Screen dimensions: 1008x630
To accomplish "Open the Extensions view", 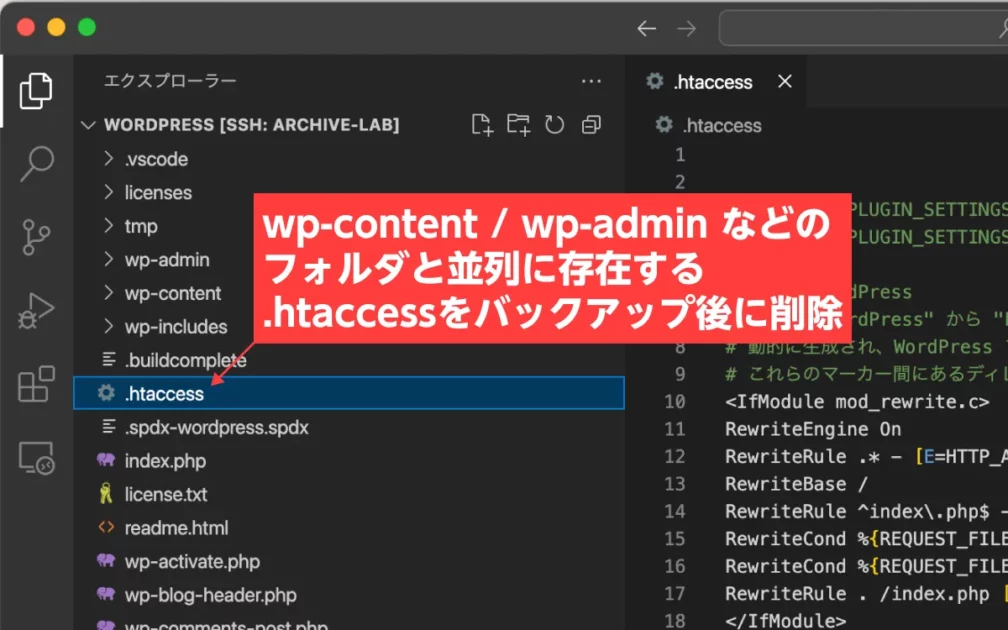I will (36, 384).
